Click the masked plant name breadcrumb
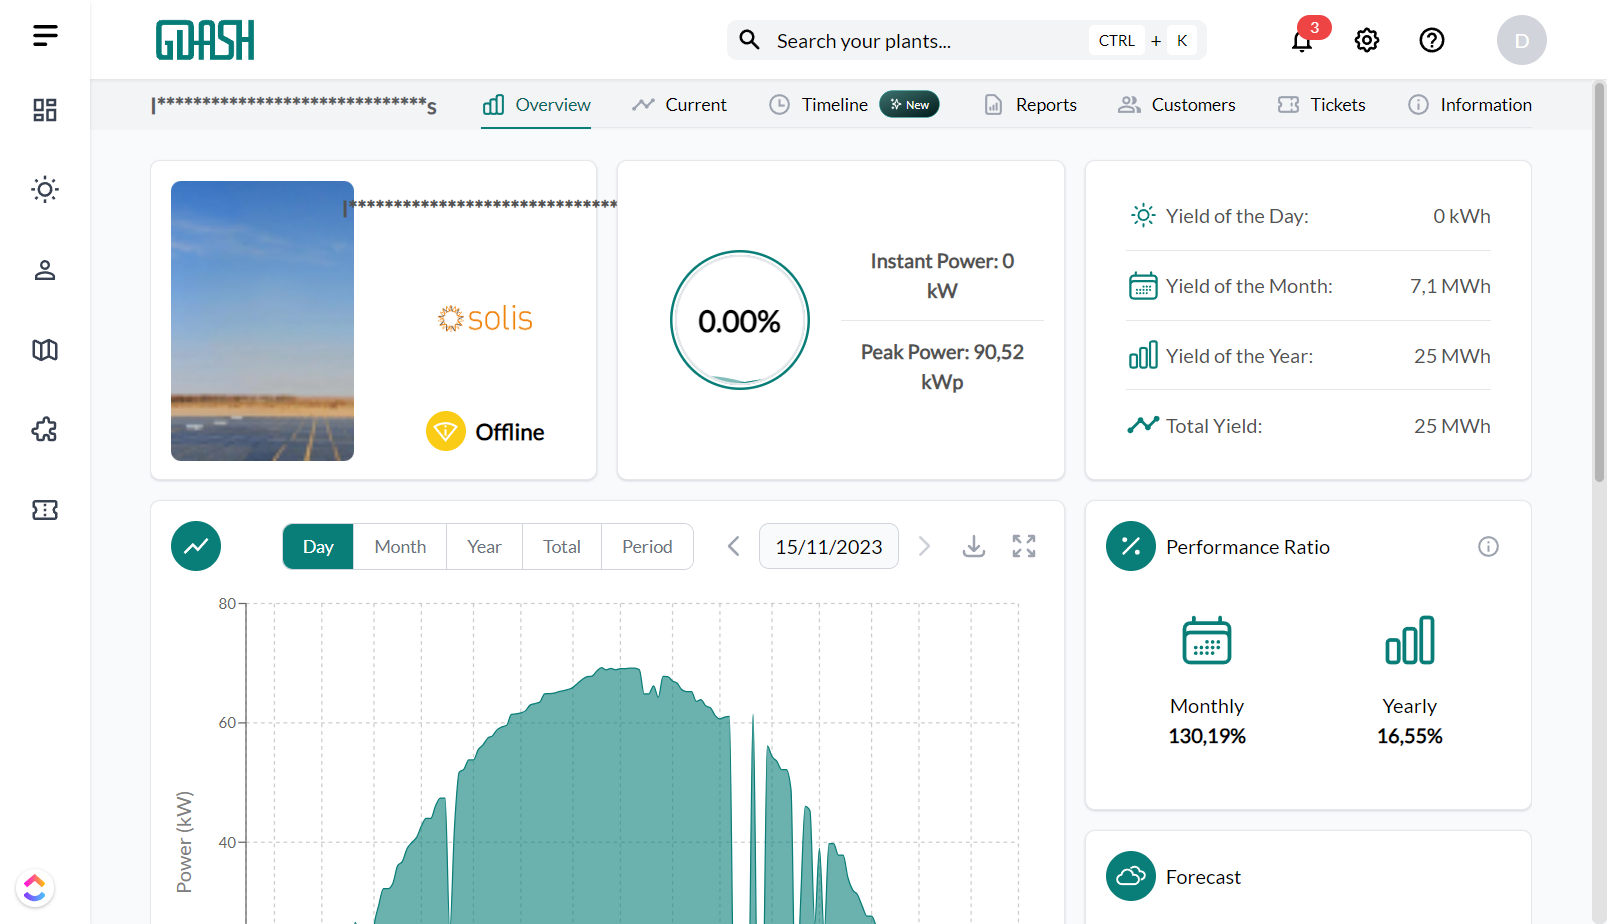This screenshot has height=924, width=1607. point(294,105)
